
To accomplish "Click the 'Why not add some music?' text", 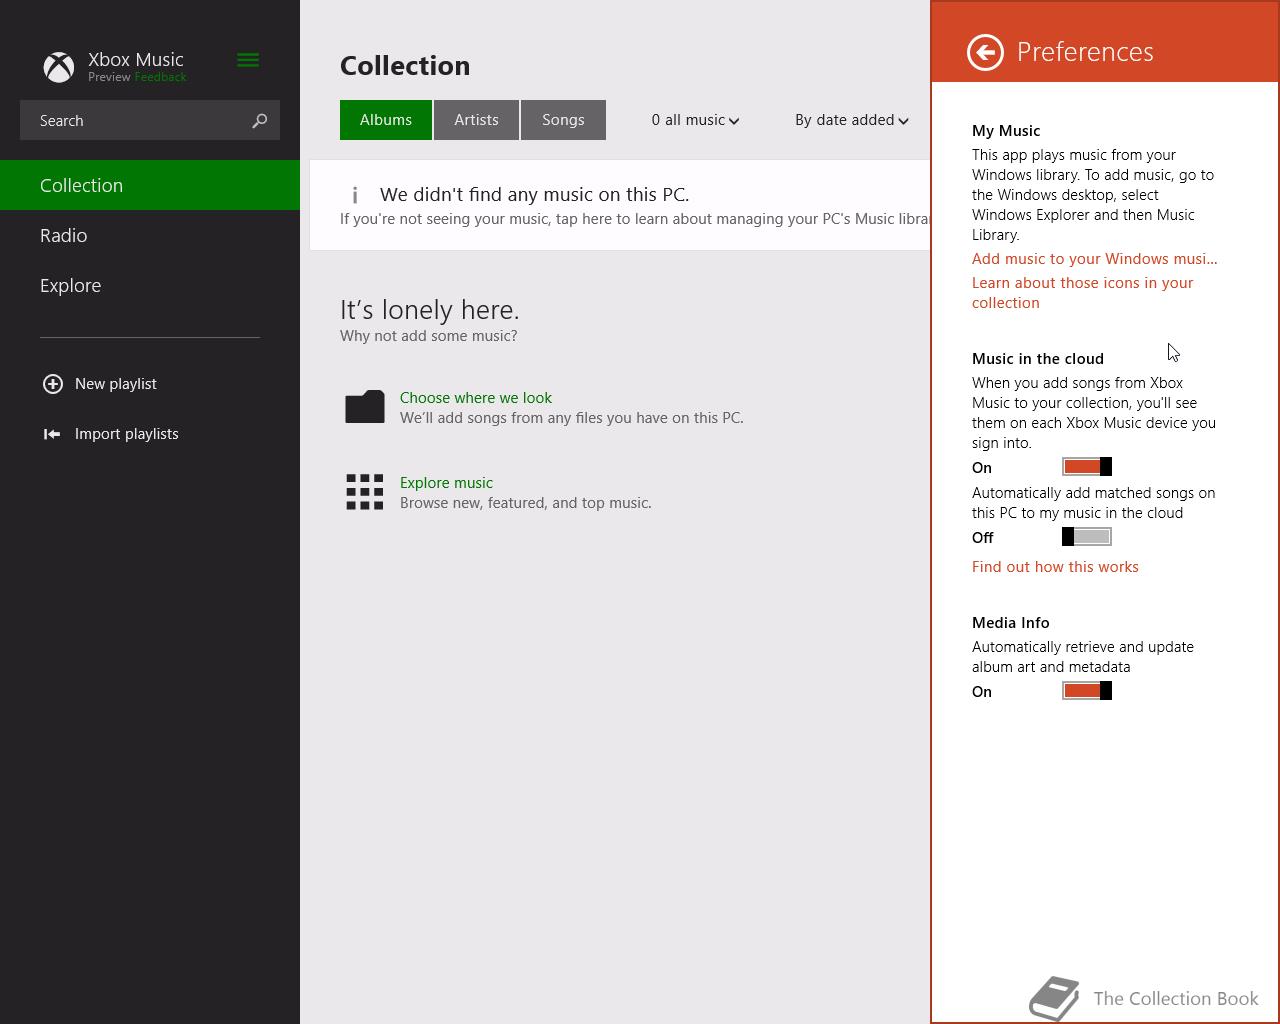I will (429, 336).
